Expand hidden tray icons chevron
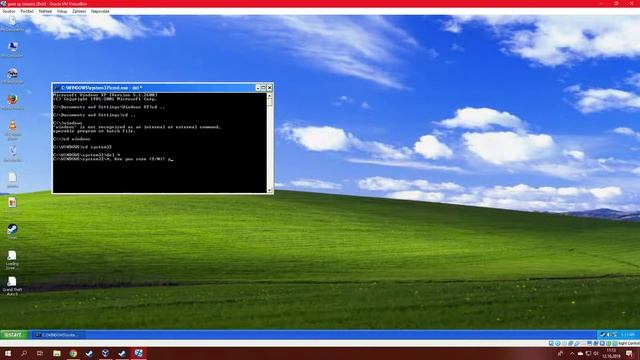 572,353
